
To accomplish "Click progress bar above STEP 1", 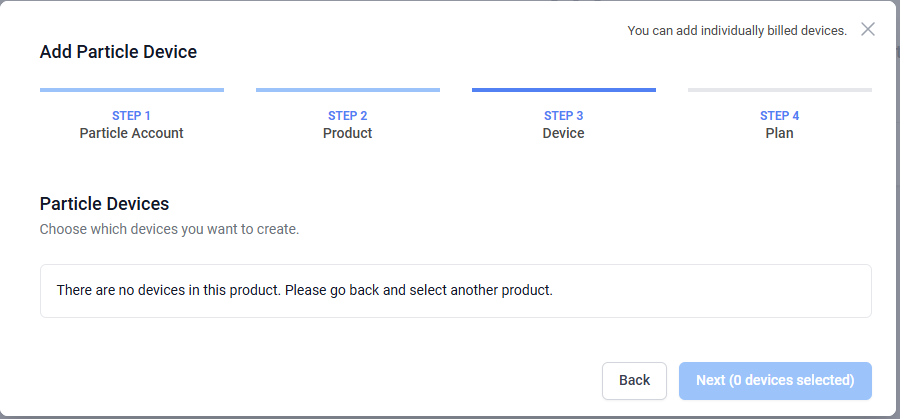I will 131,90.
